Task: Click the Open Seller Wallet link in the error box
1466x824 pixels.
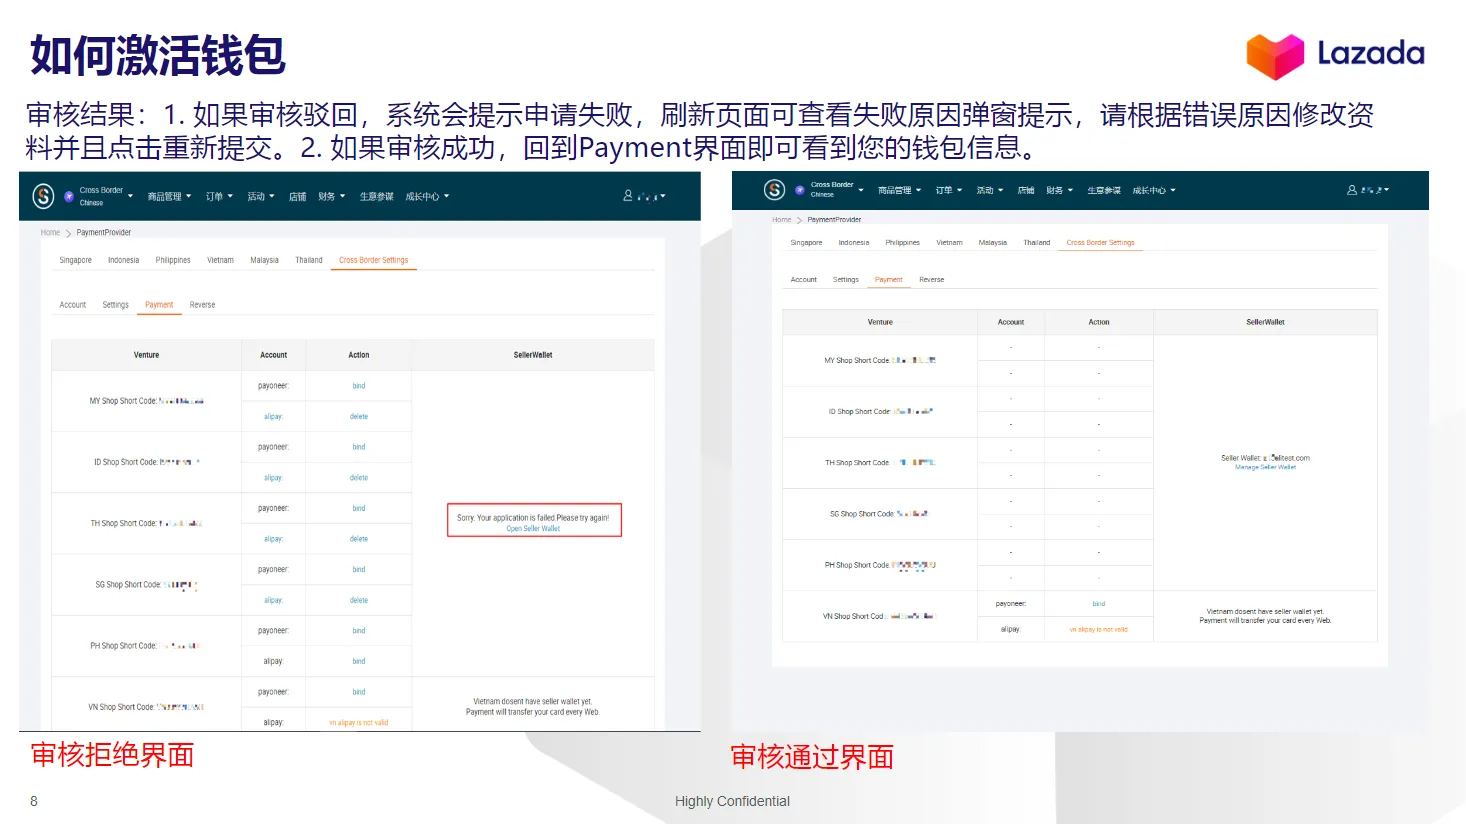Action: click(534, 527)
